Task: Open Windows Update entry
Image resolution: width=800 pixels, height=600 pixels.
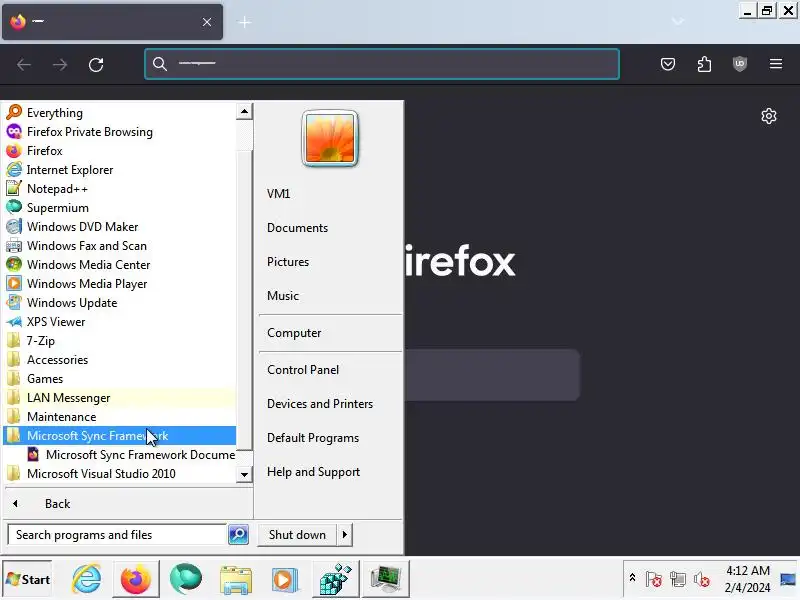Action: coord(120,303)
